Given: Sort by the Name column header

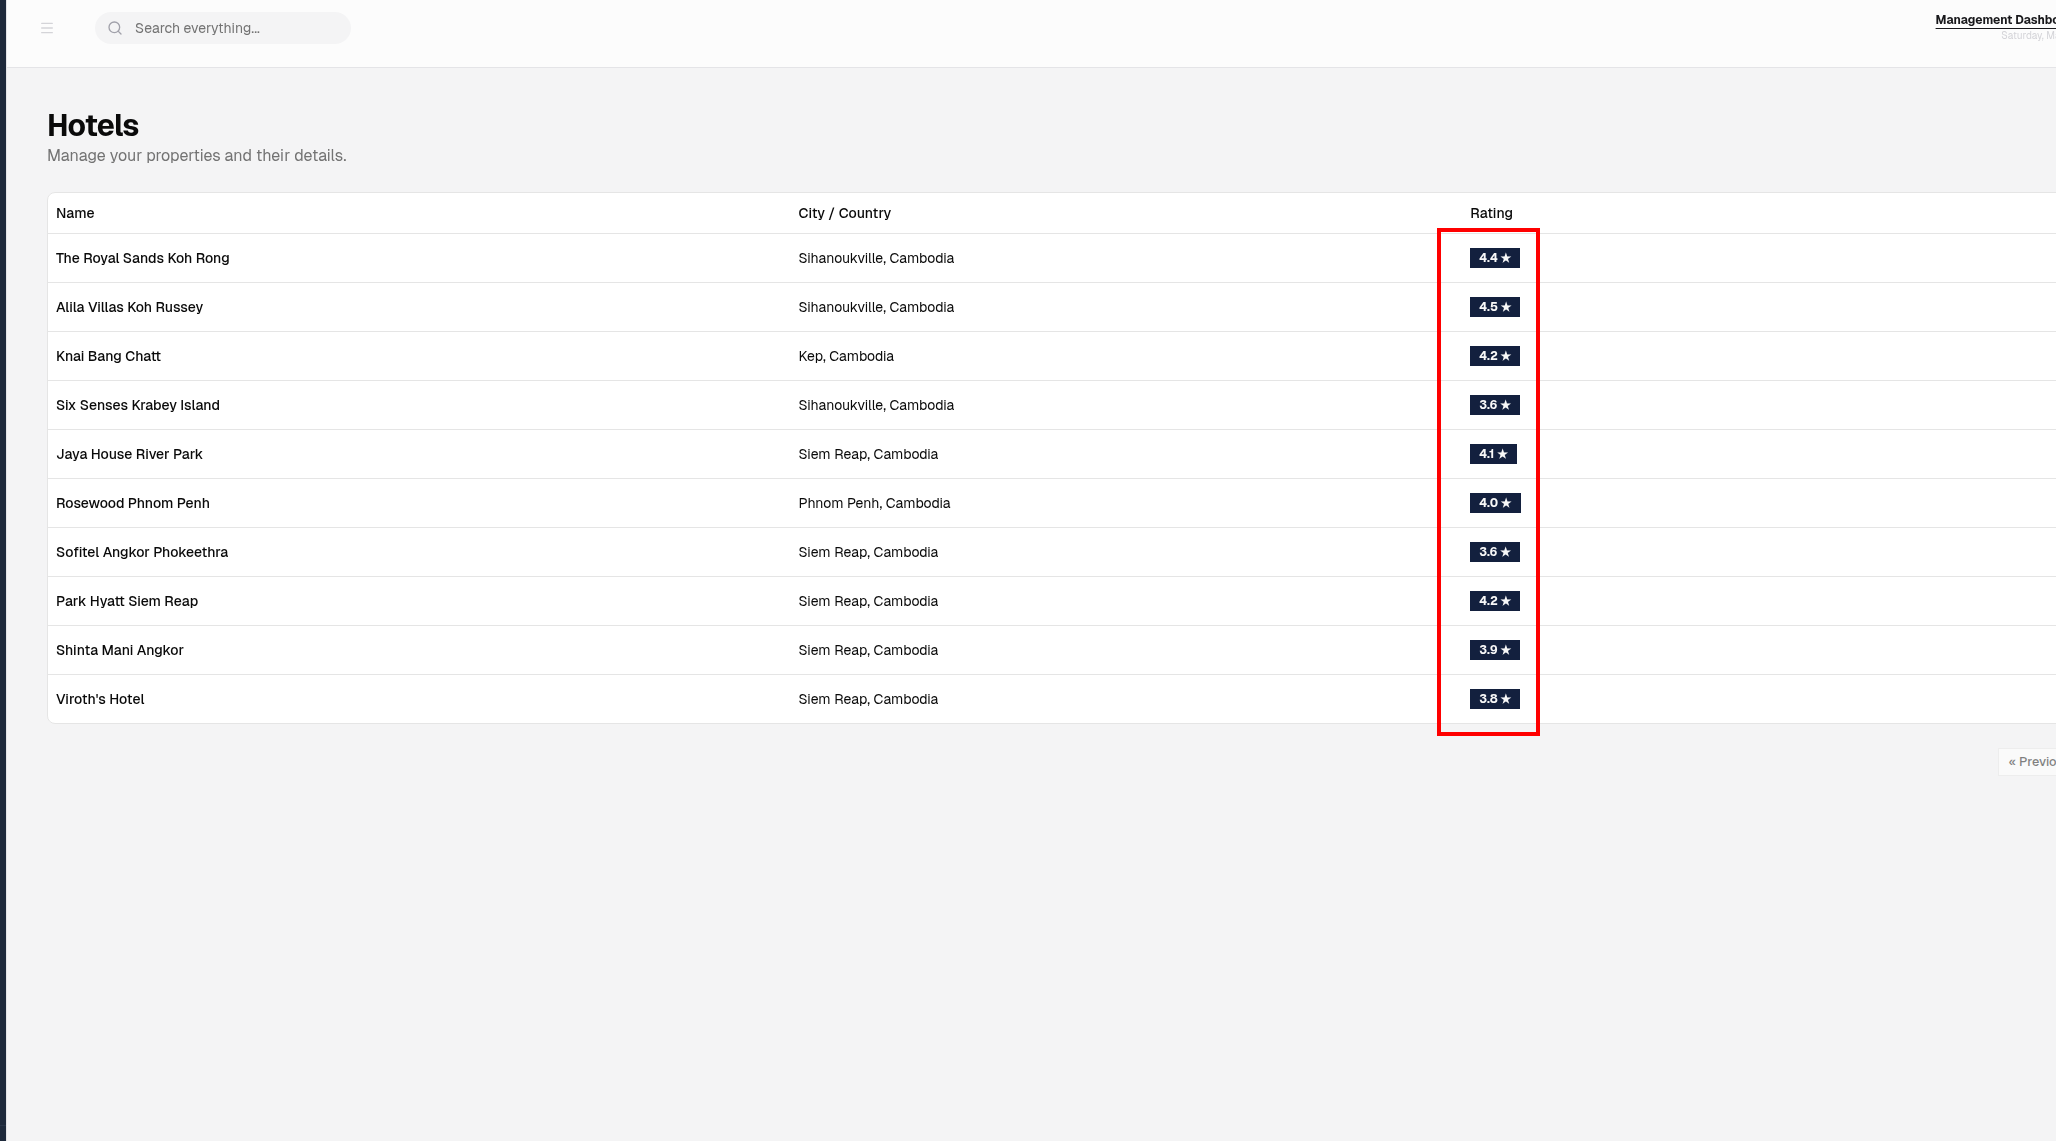Looking at the screenshot, I should point(75,213).
